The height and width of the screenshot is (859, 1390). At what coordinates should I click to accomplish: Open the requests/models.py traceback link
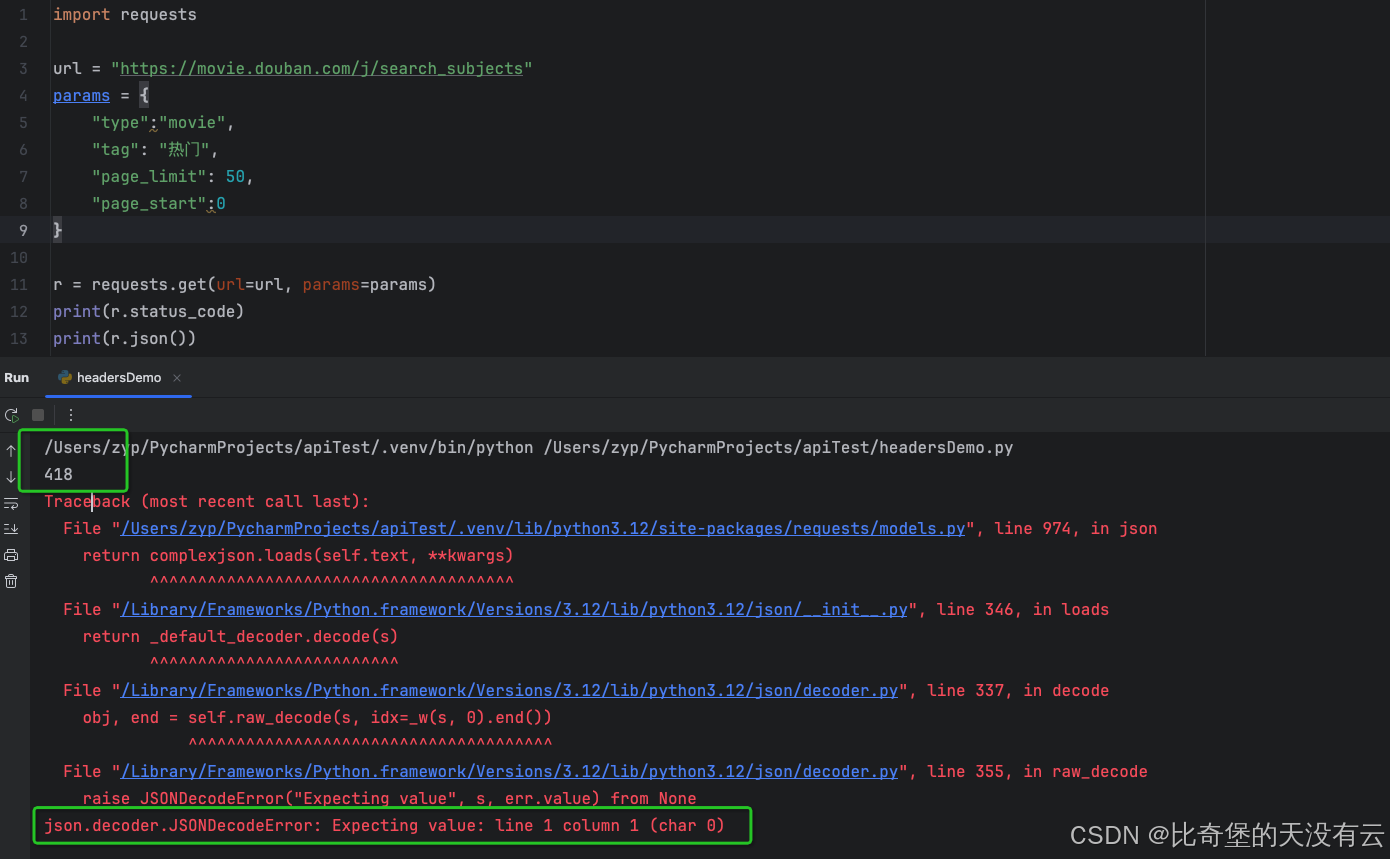(543, 529)
